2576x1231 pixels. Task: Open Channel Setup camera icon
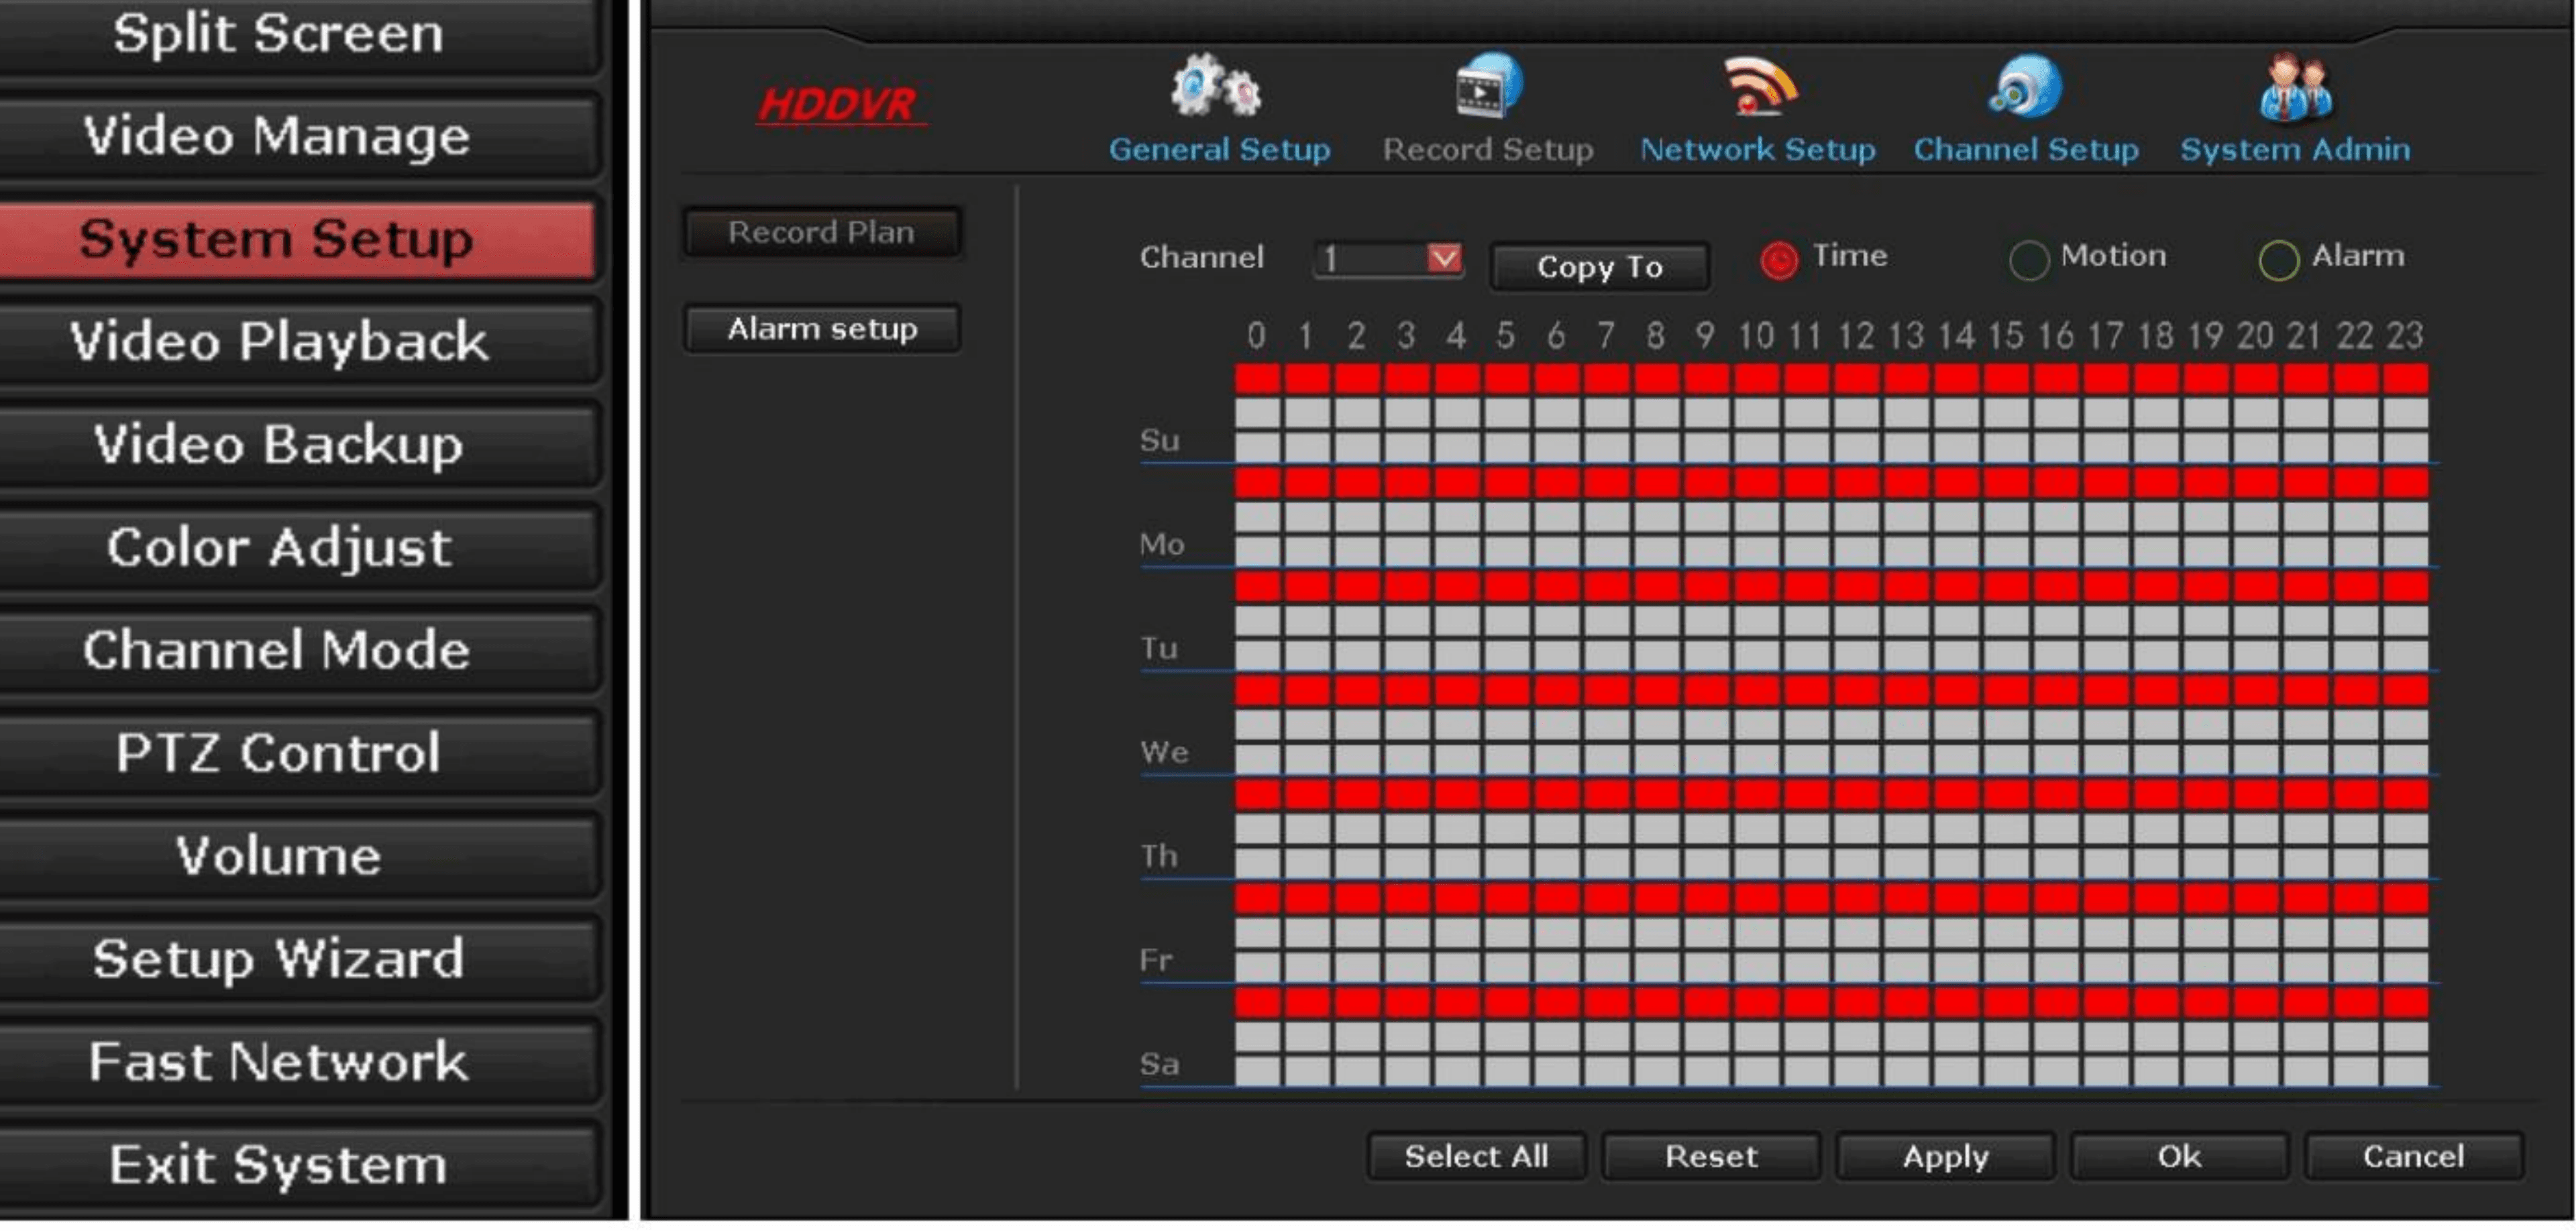coord(2025,86)
